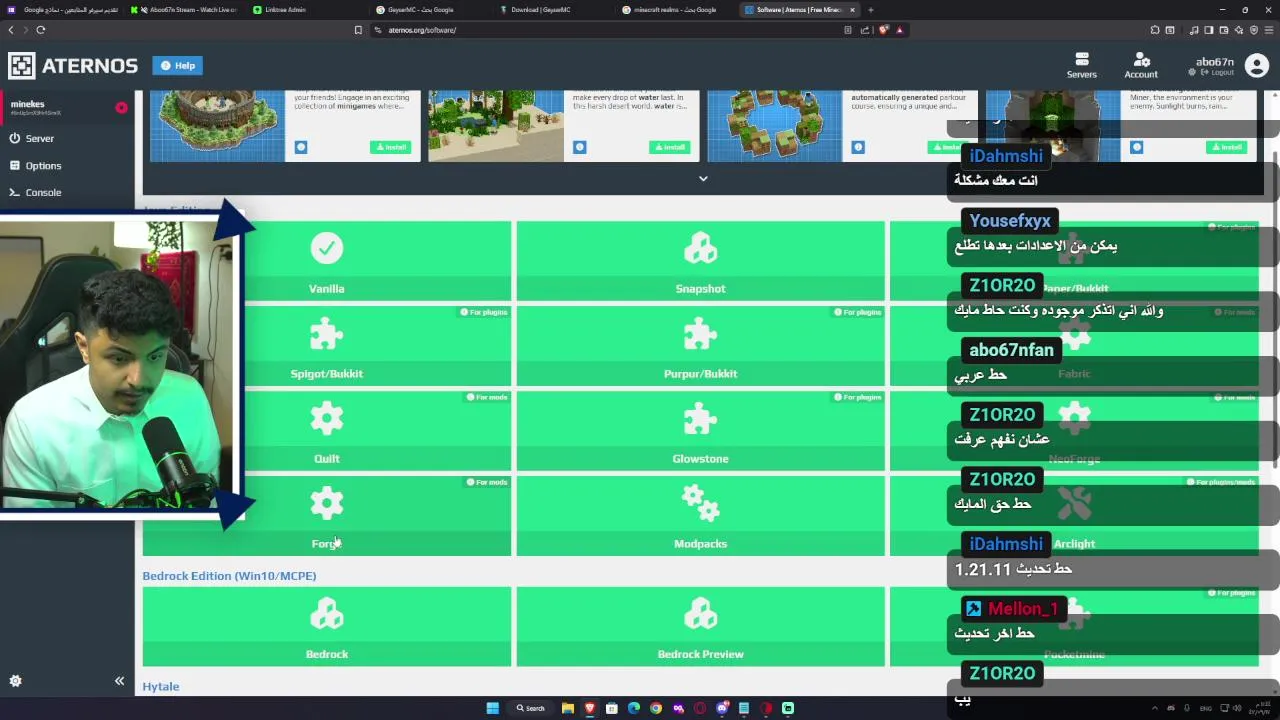The width and height of the screenshot is (1280, 720).
Task: Click the Vanilla checkmark icon
Action: 326,248
